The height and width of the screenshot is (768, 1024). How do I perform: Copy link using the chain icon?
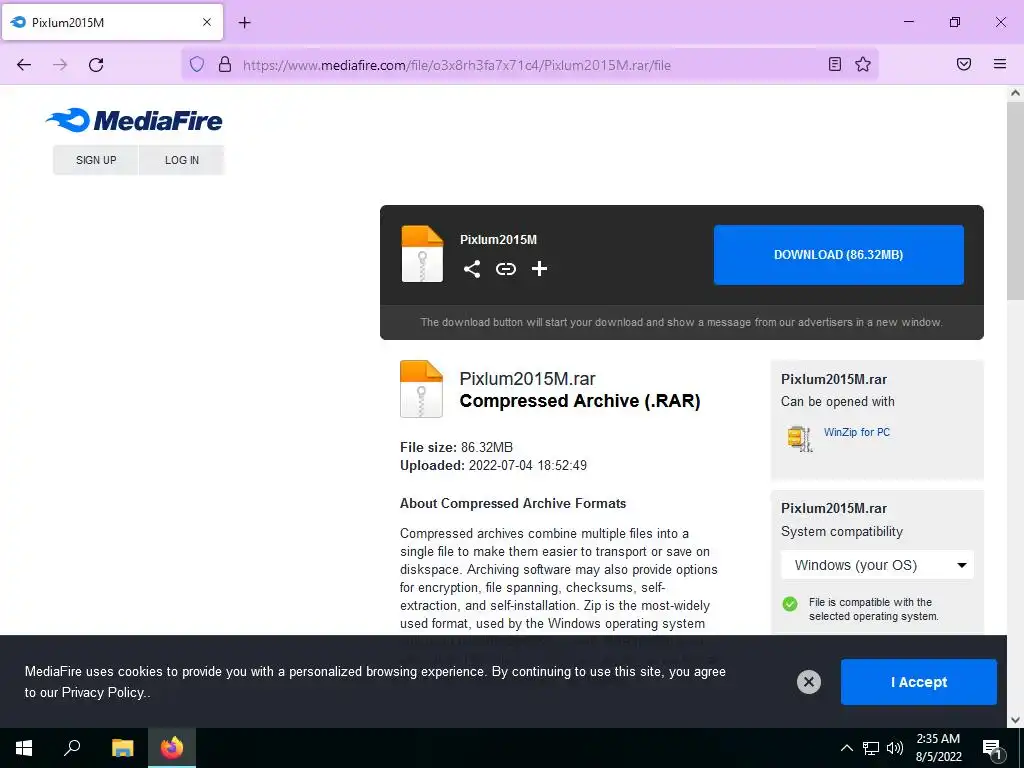pos(505,268)
